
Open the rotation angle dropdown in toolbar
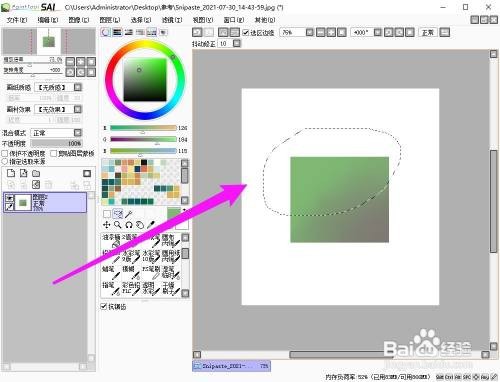tap(378, 32)
